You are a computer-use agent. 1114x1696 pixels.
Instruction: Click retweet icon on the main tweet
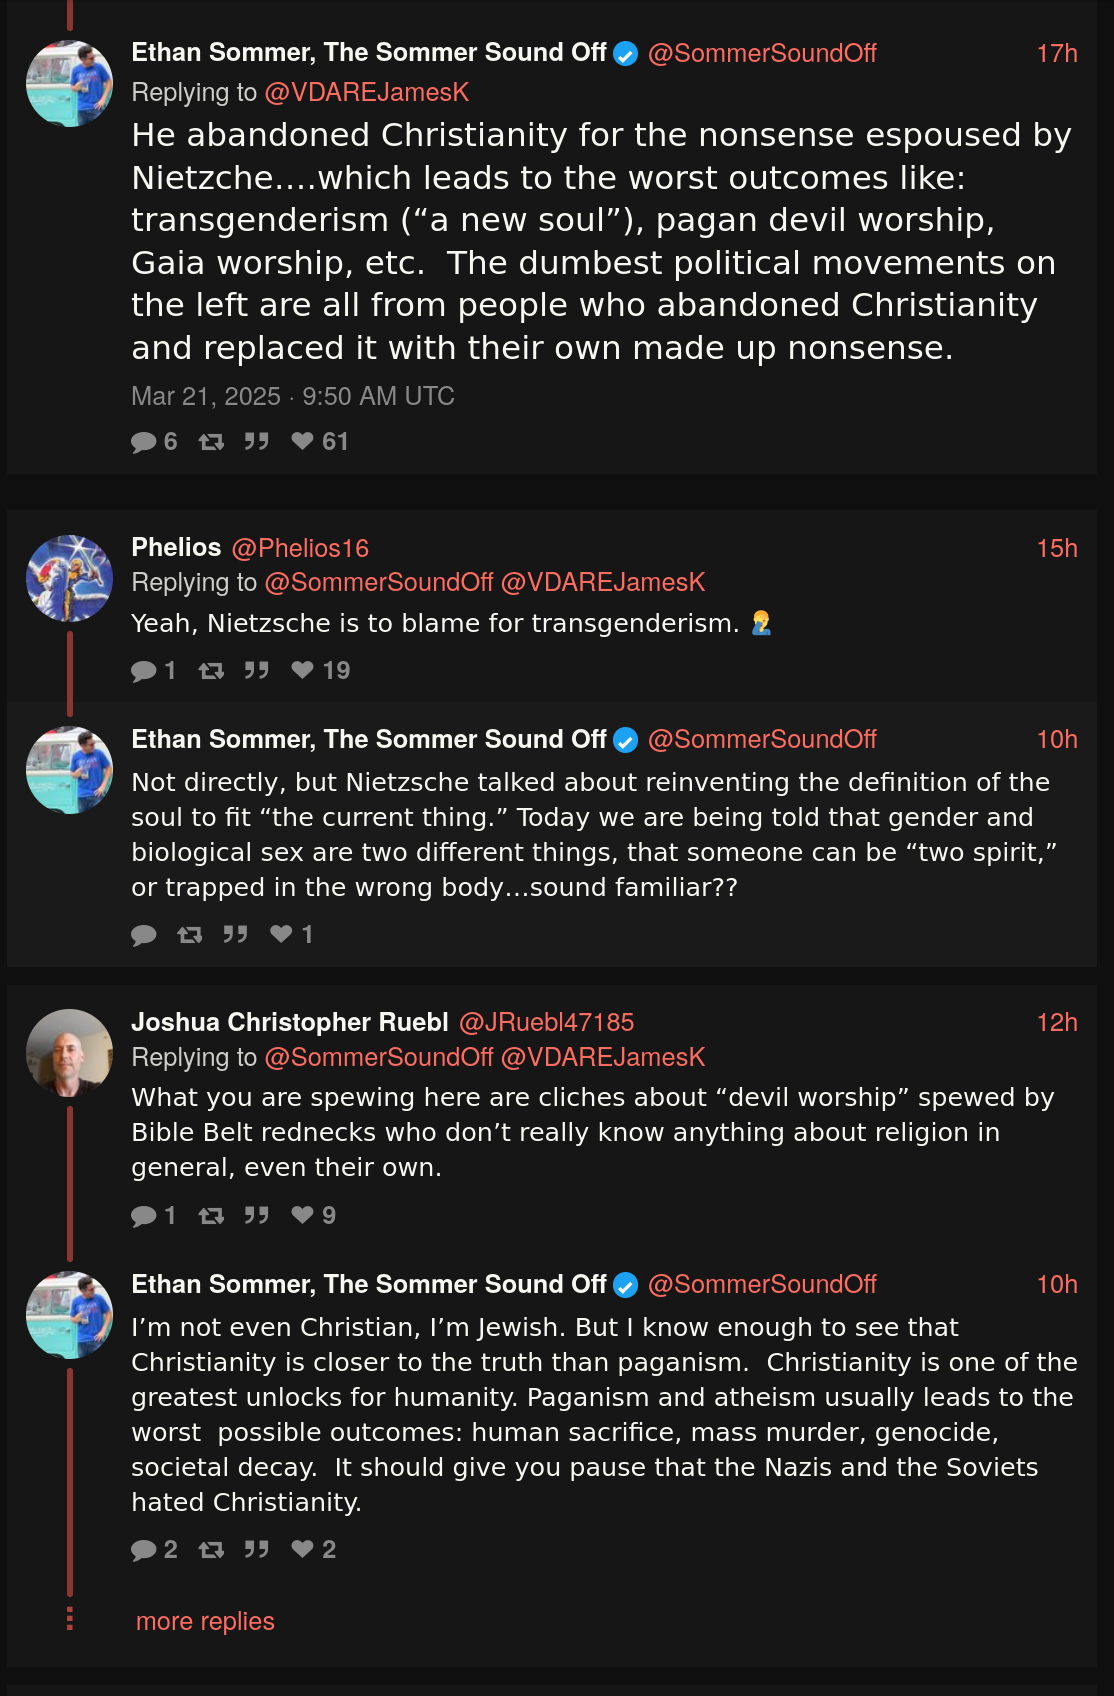(x=211, y=442)
